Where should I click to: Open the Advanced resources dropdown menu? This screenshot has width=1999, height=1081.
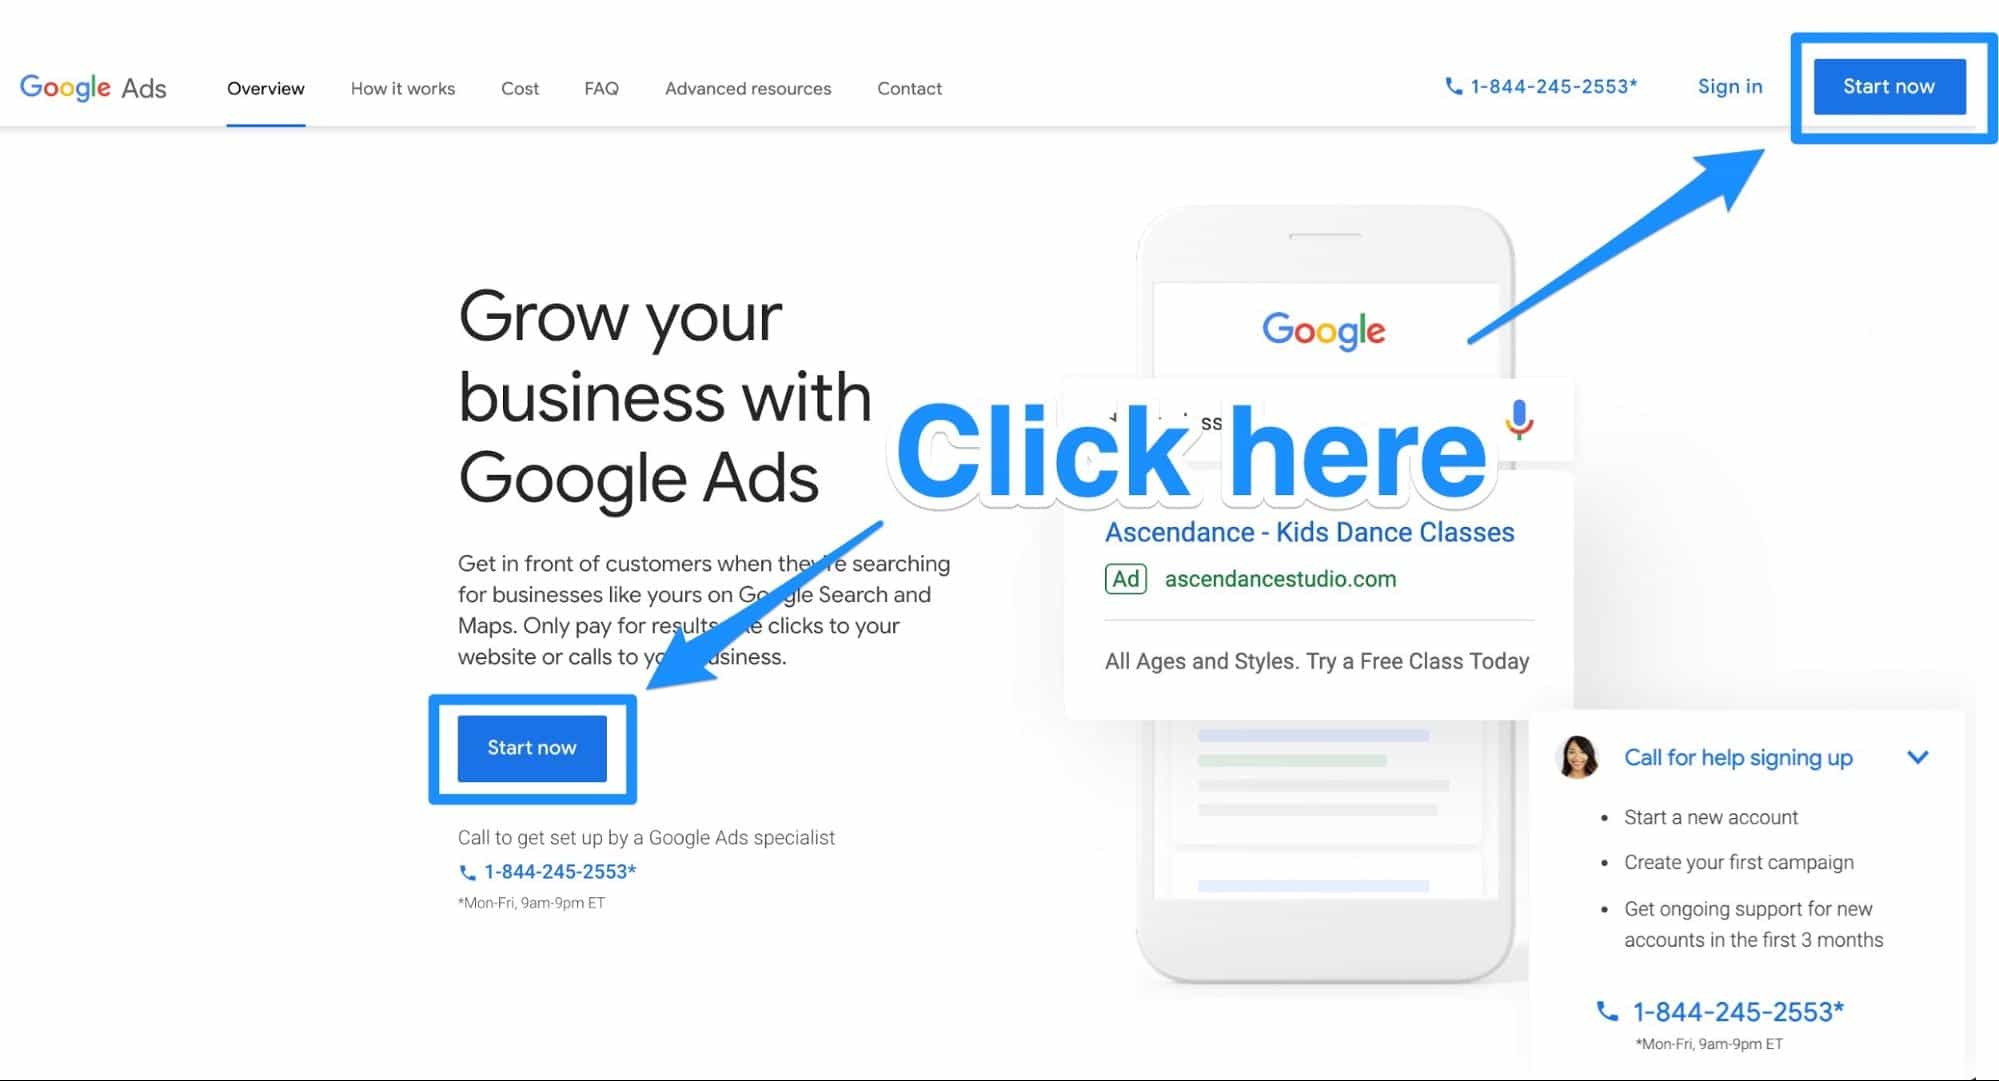coord(748,88)
